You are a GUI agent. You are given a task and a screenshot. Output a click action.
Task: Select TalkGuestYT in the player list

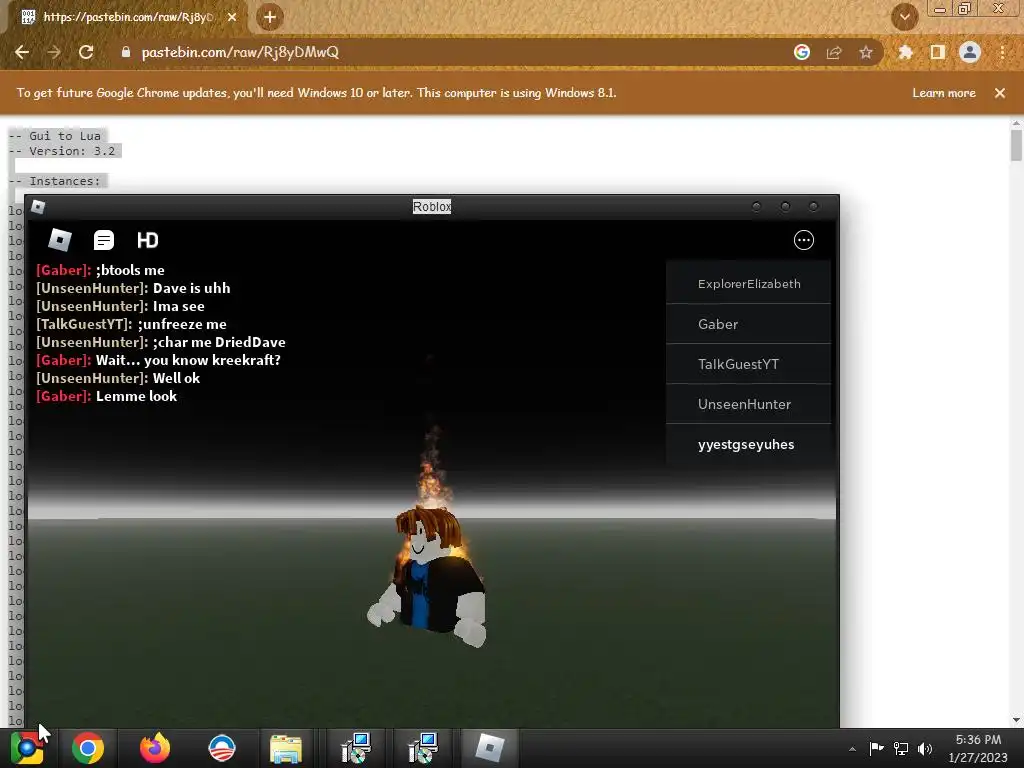coord(748,364)
